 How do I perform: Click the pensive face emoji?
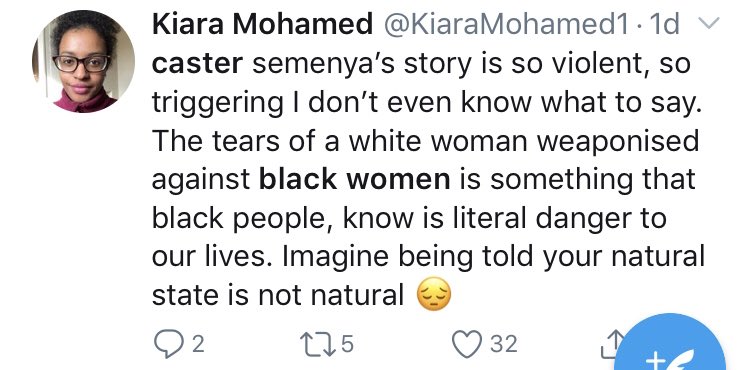[434, 295]
